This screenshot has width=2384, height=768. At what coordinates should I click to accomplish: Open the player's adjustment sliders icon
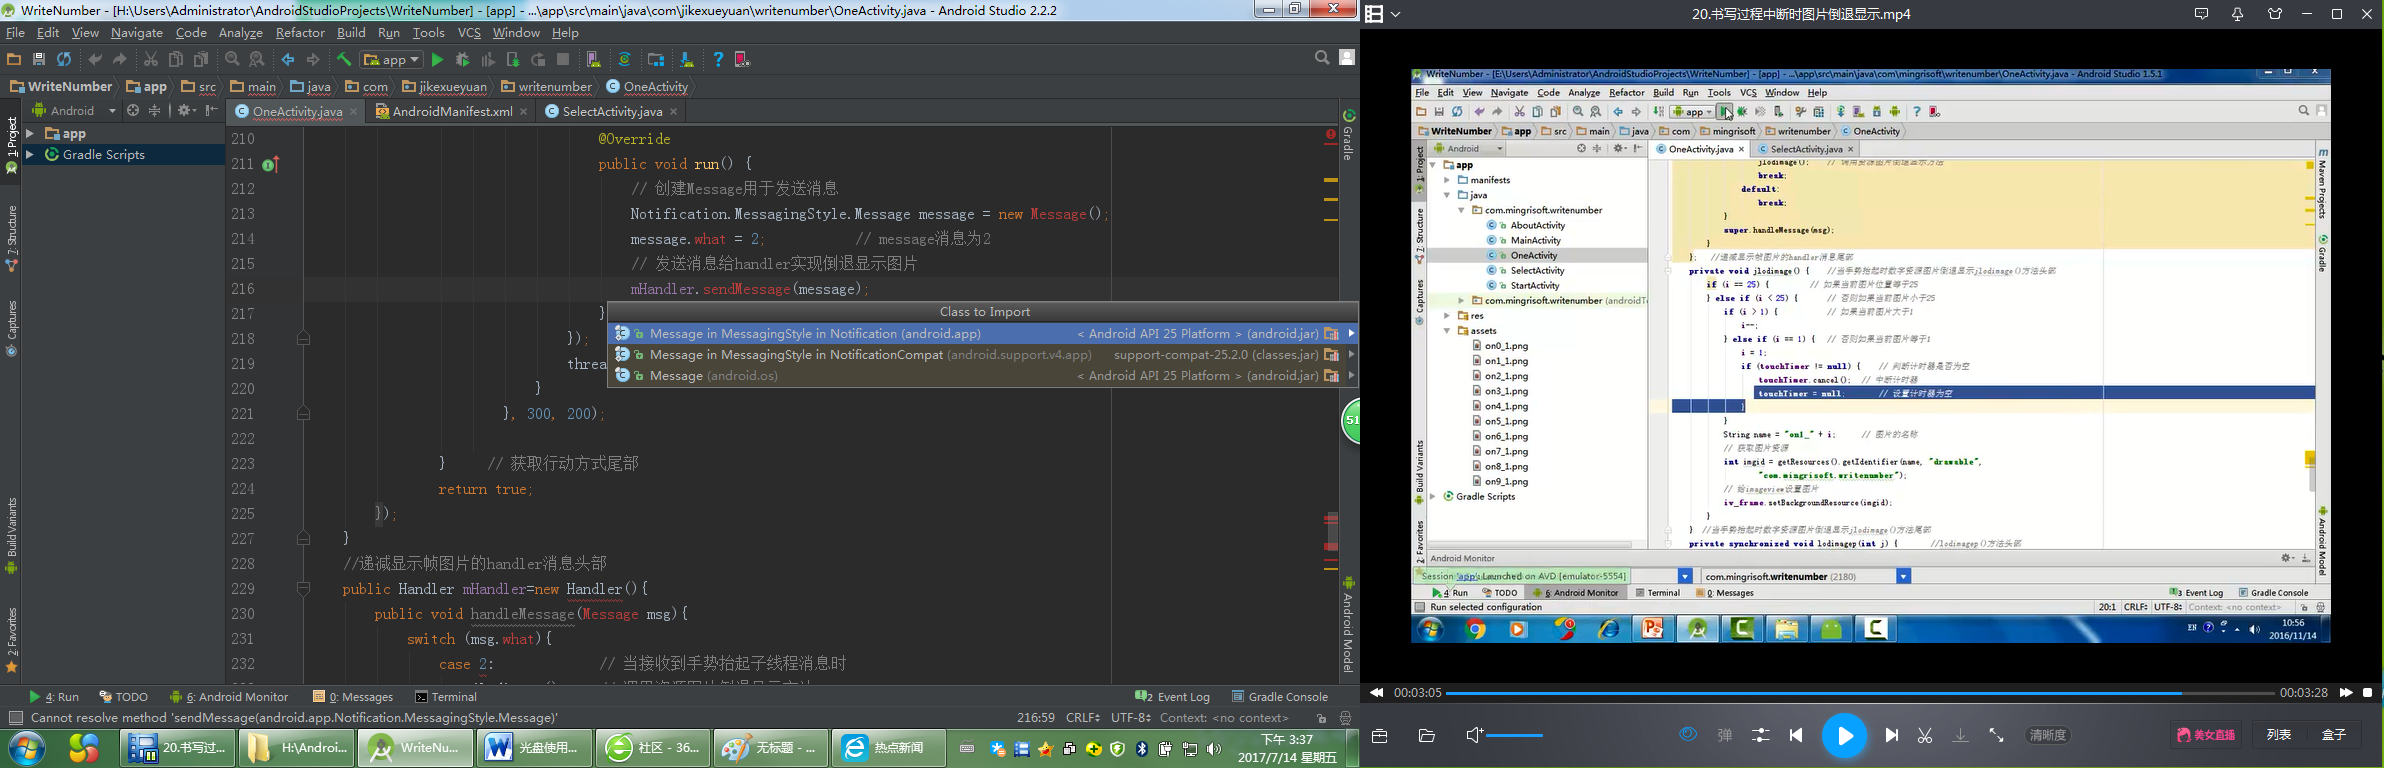tap(1761, 735)
